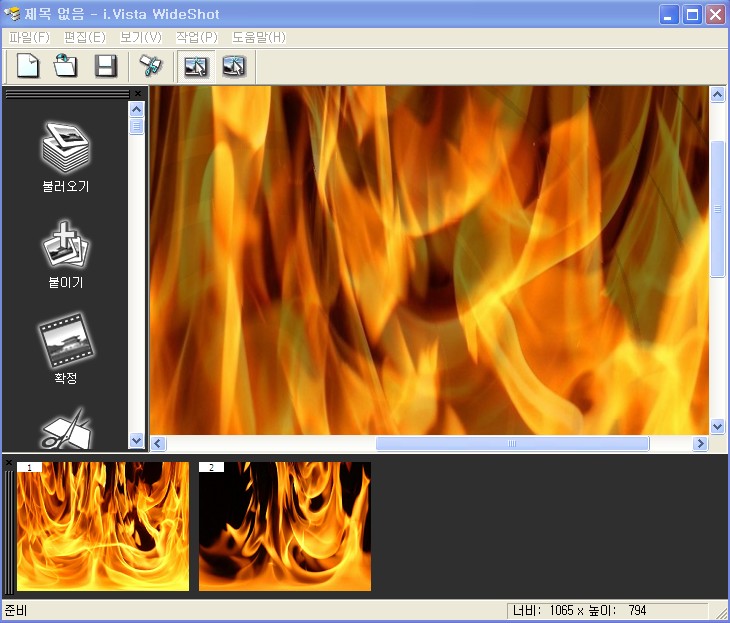The image size is (730, 623).
Task: Toggle the second image pointer view button
Action: pos(234,66)
